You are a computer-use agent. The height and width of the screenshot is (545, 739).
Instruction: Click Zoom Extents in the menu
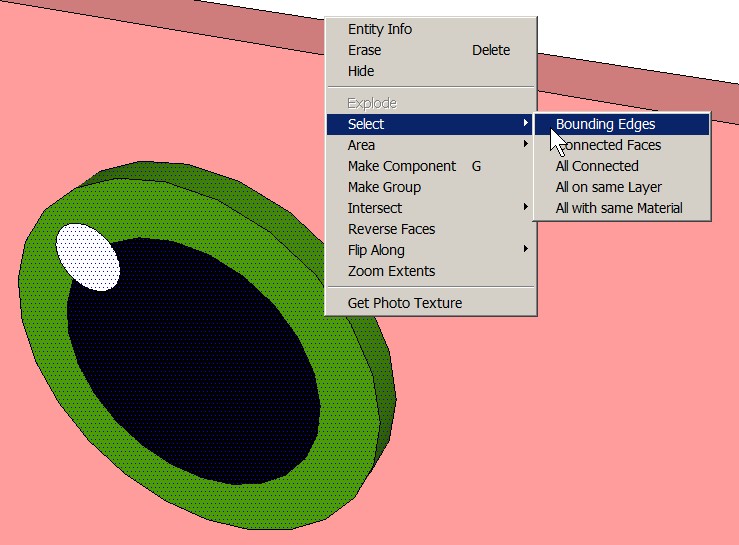coord(391,271)
